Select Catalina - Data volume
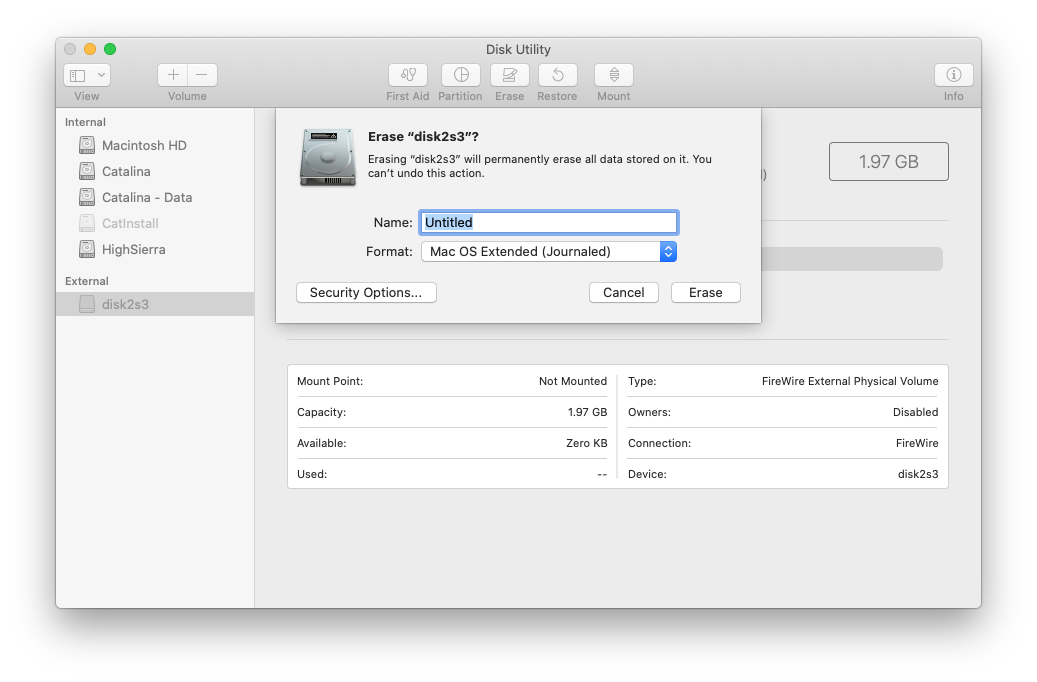Image resolution: width=1037 pixels, height=682 pixels. tap(155, 197)
